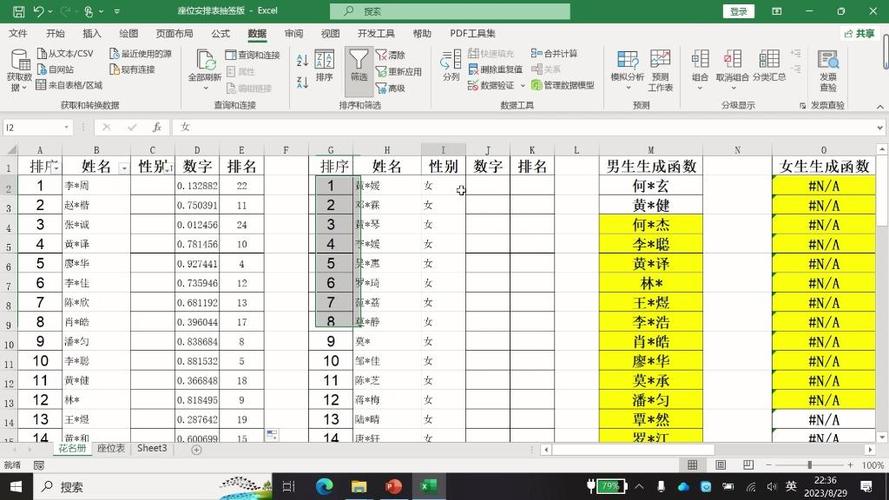Select Normal view in status bar
889x500 pixels.
click(692, 465)
